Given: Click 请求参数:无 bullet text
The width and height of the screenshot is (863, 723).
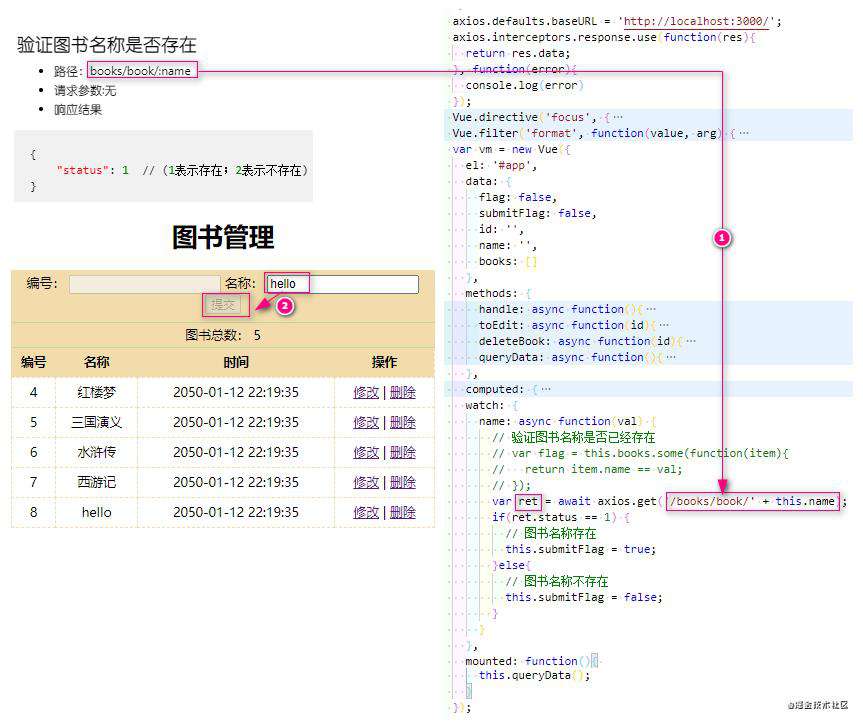Looking at the screenshot, I should [x=85, y=90].
